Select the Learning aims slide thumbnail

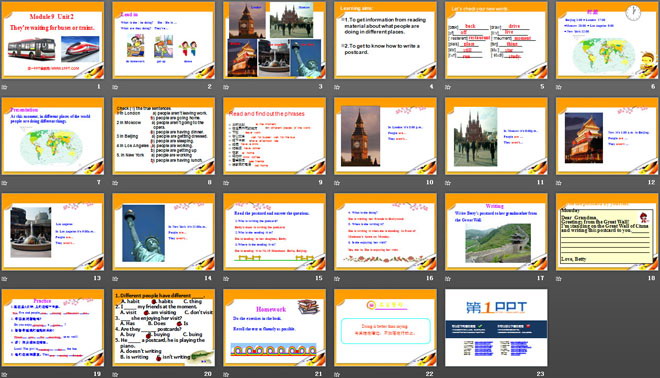[385, 40]
